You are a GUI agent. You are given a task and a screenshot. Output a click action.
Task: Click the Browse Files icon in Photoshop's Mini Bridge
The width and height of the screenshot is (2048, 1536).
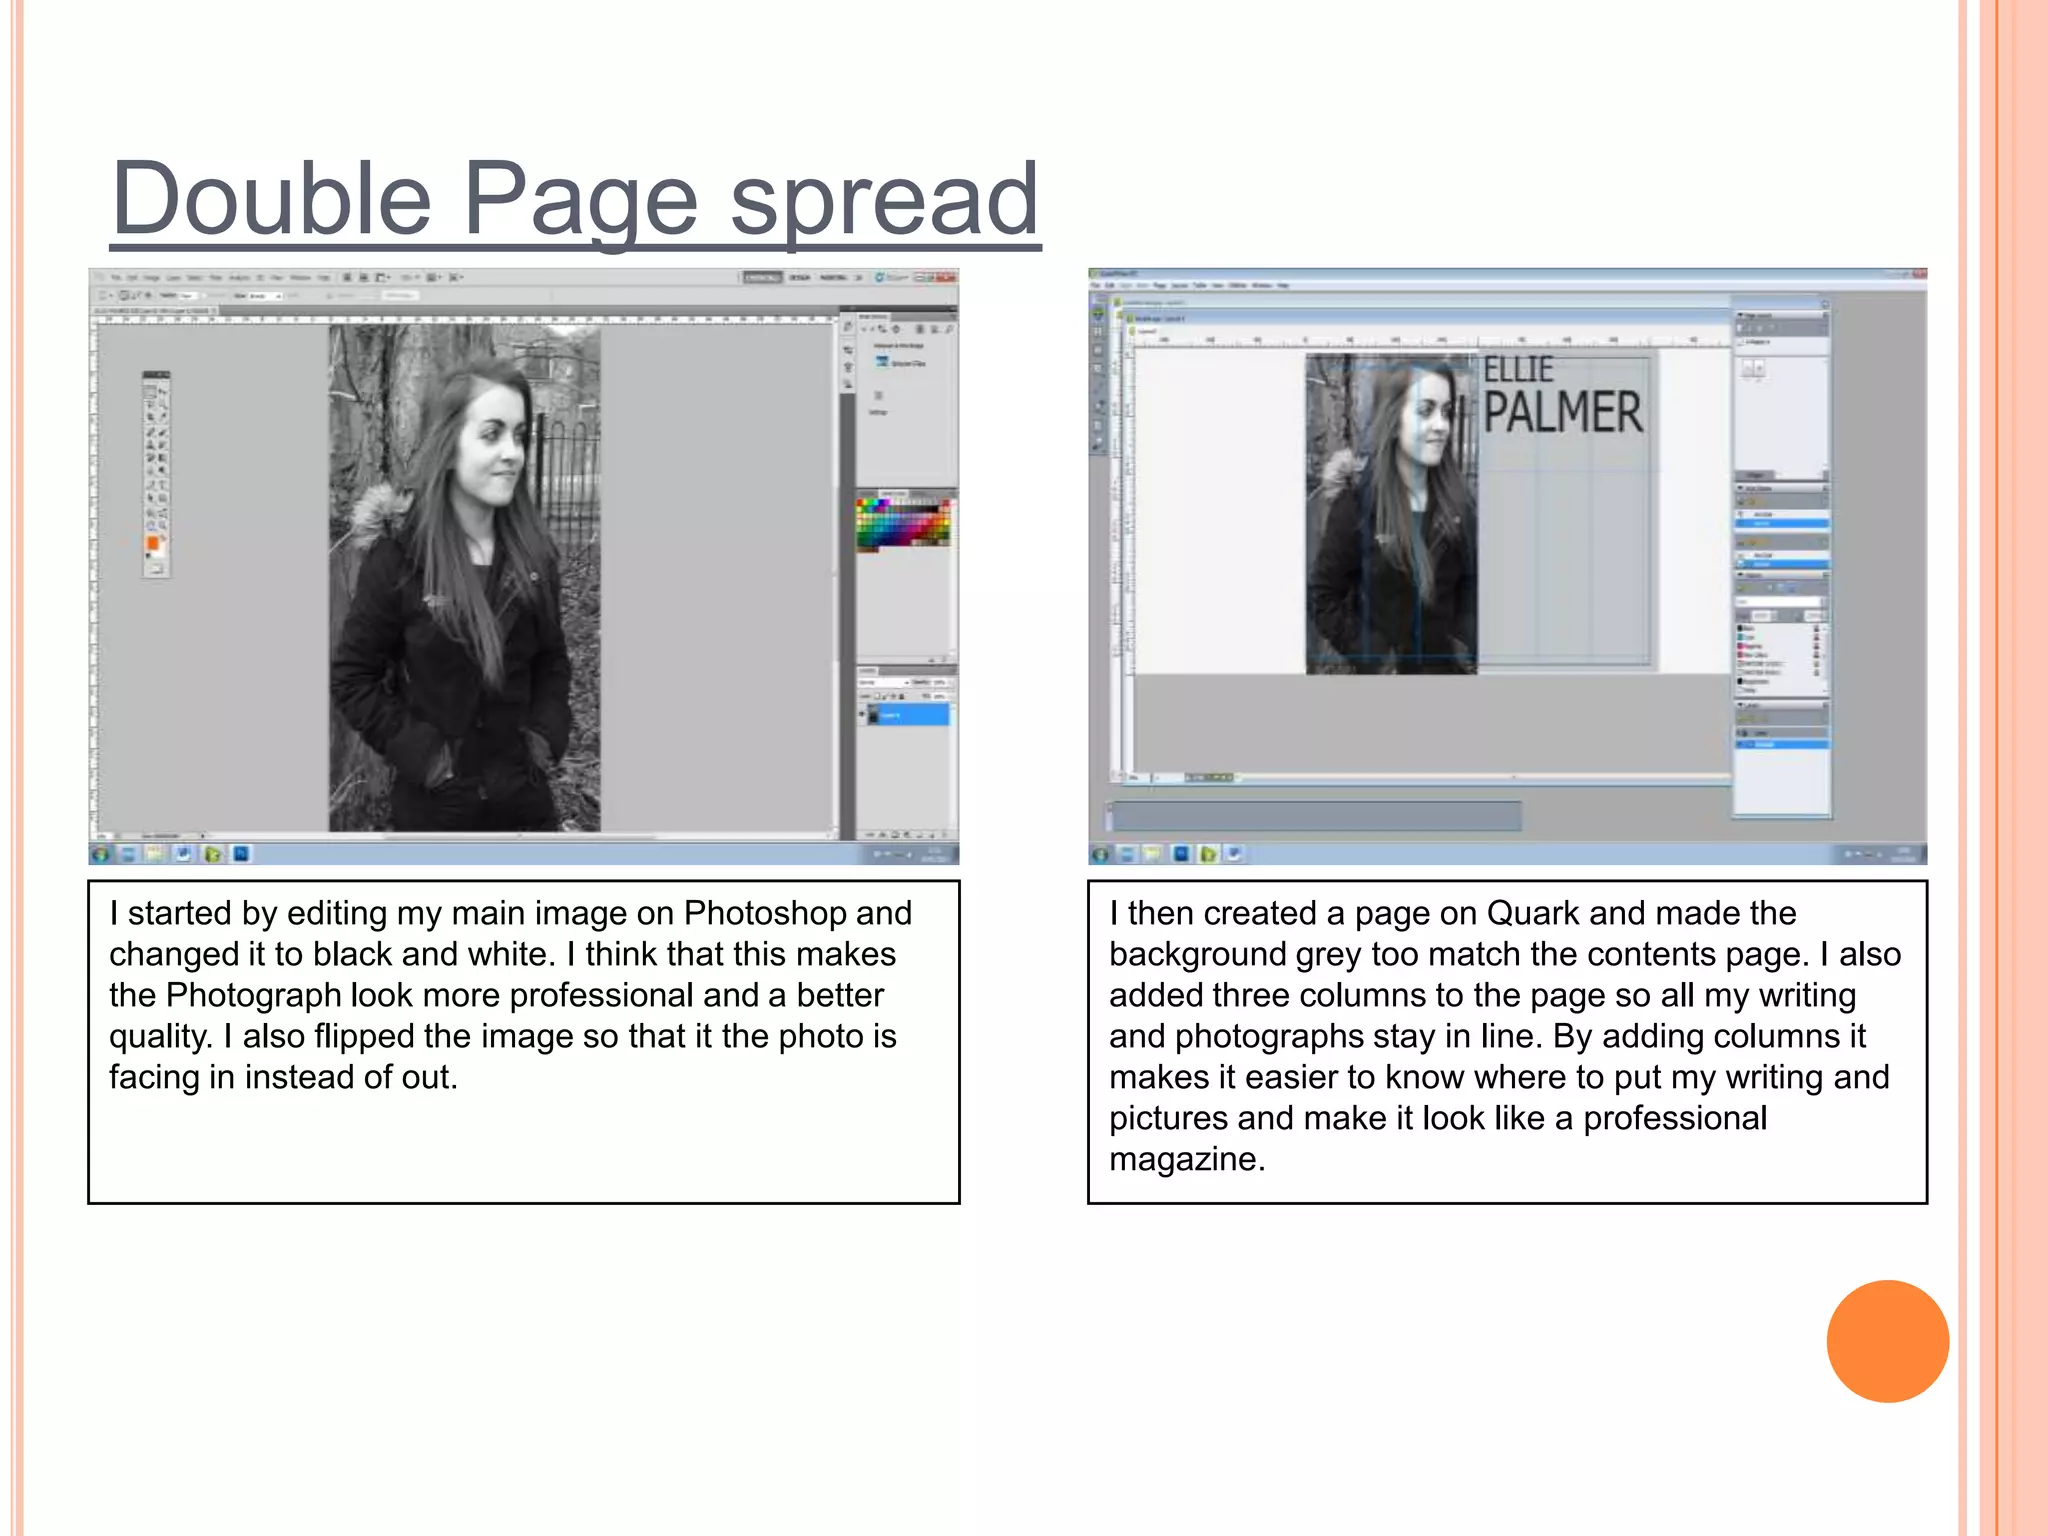coord(882,362)
